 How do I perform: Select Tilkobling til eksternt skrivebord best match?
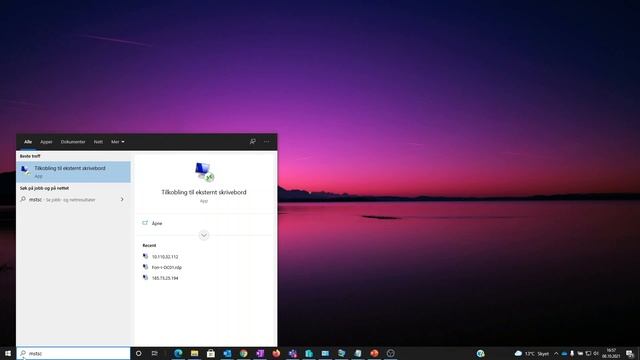[x=73, y=171]
